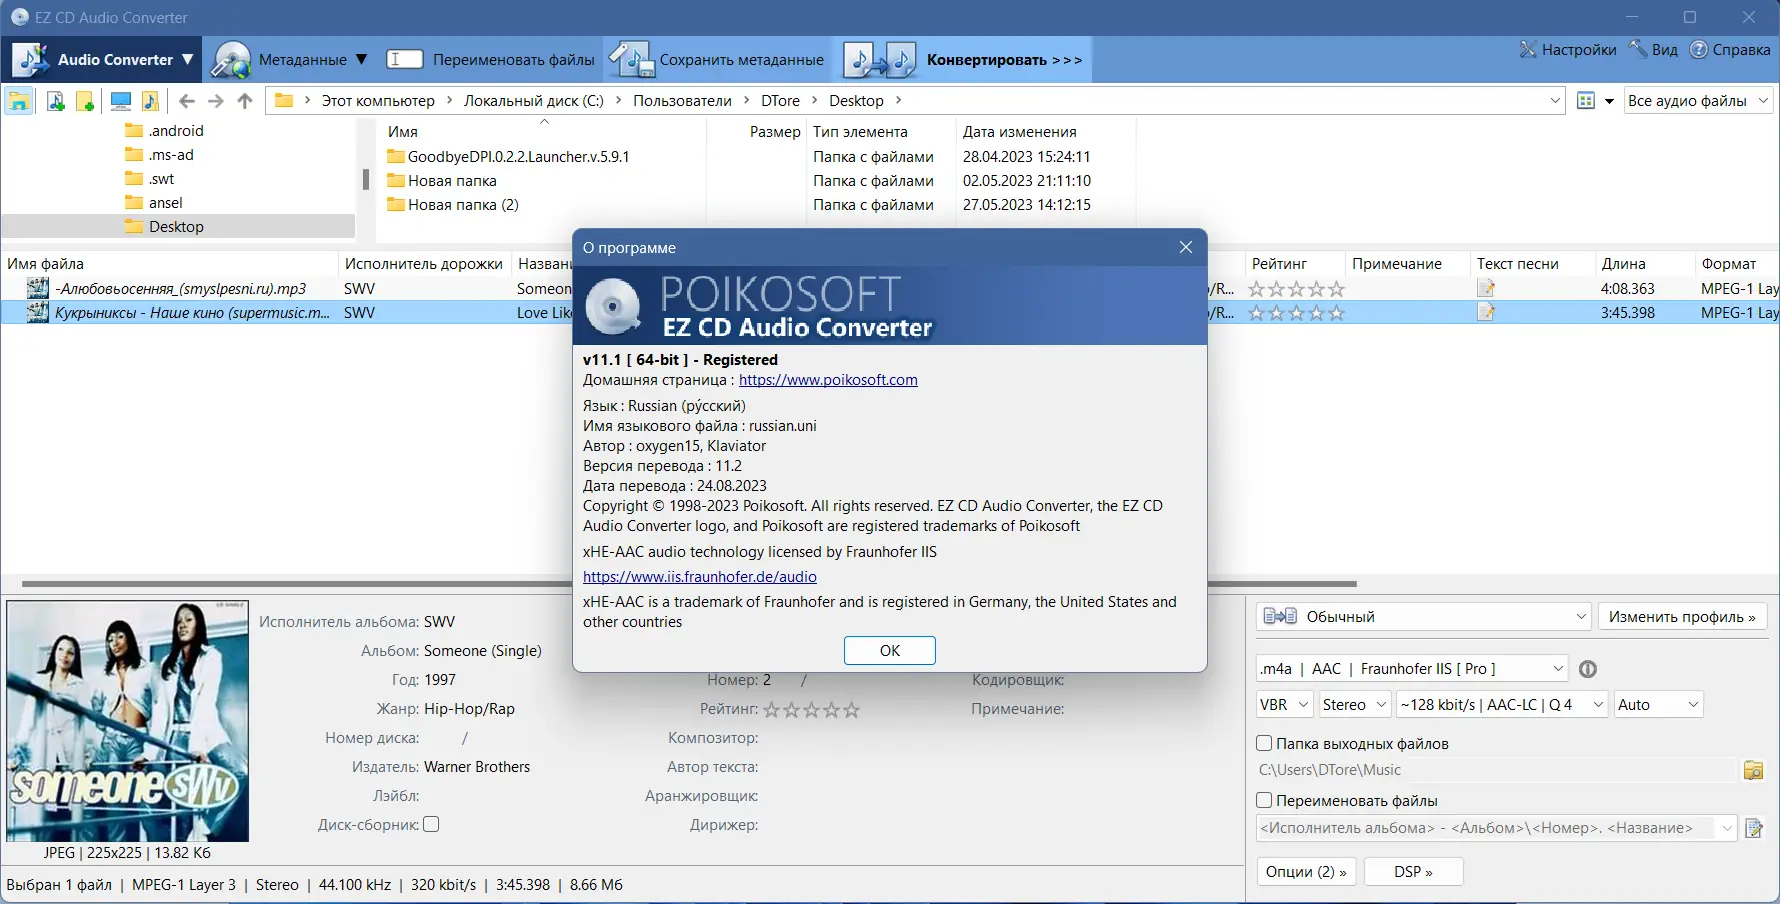
Task: Select Пользователи in the breadcrumb
Action: coord(682,101)
